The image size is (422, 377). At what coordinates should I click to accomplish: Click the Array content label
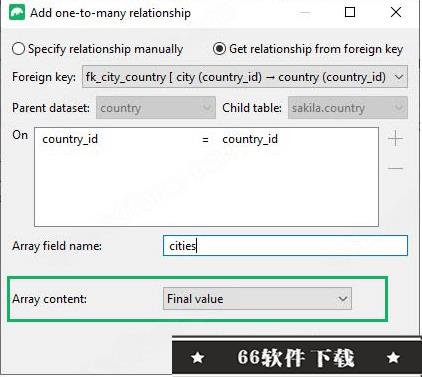[49, 299]
